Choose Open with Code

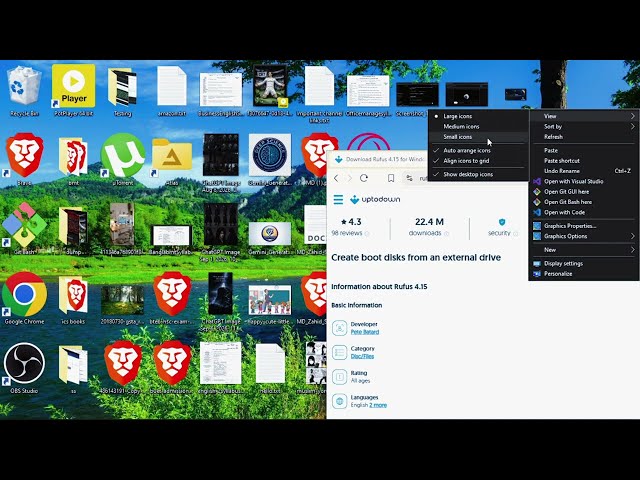pos(584,212)
